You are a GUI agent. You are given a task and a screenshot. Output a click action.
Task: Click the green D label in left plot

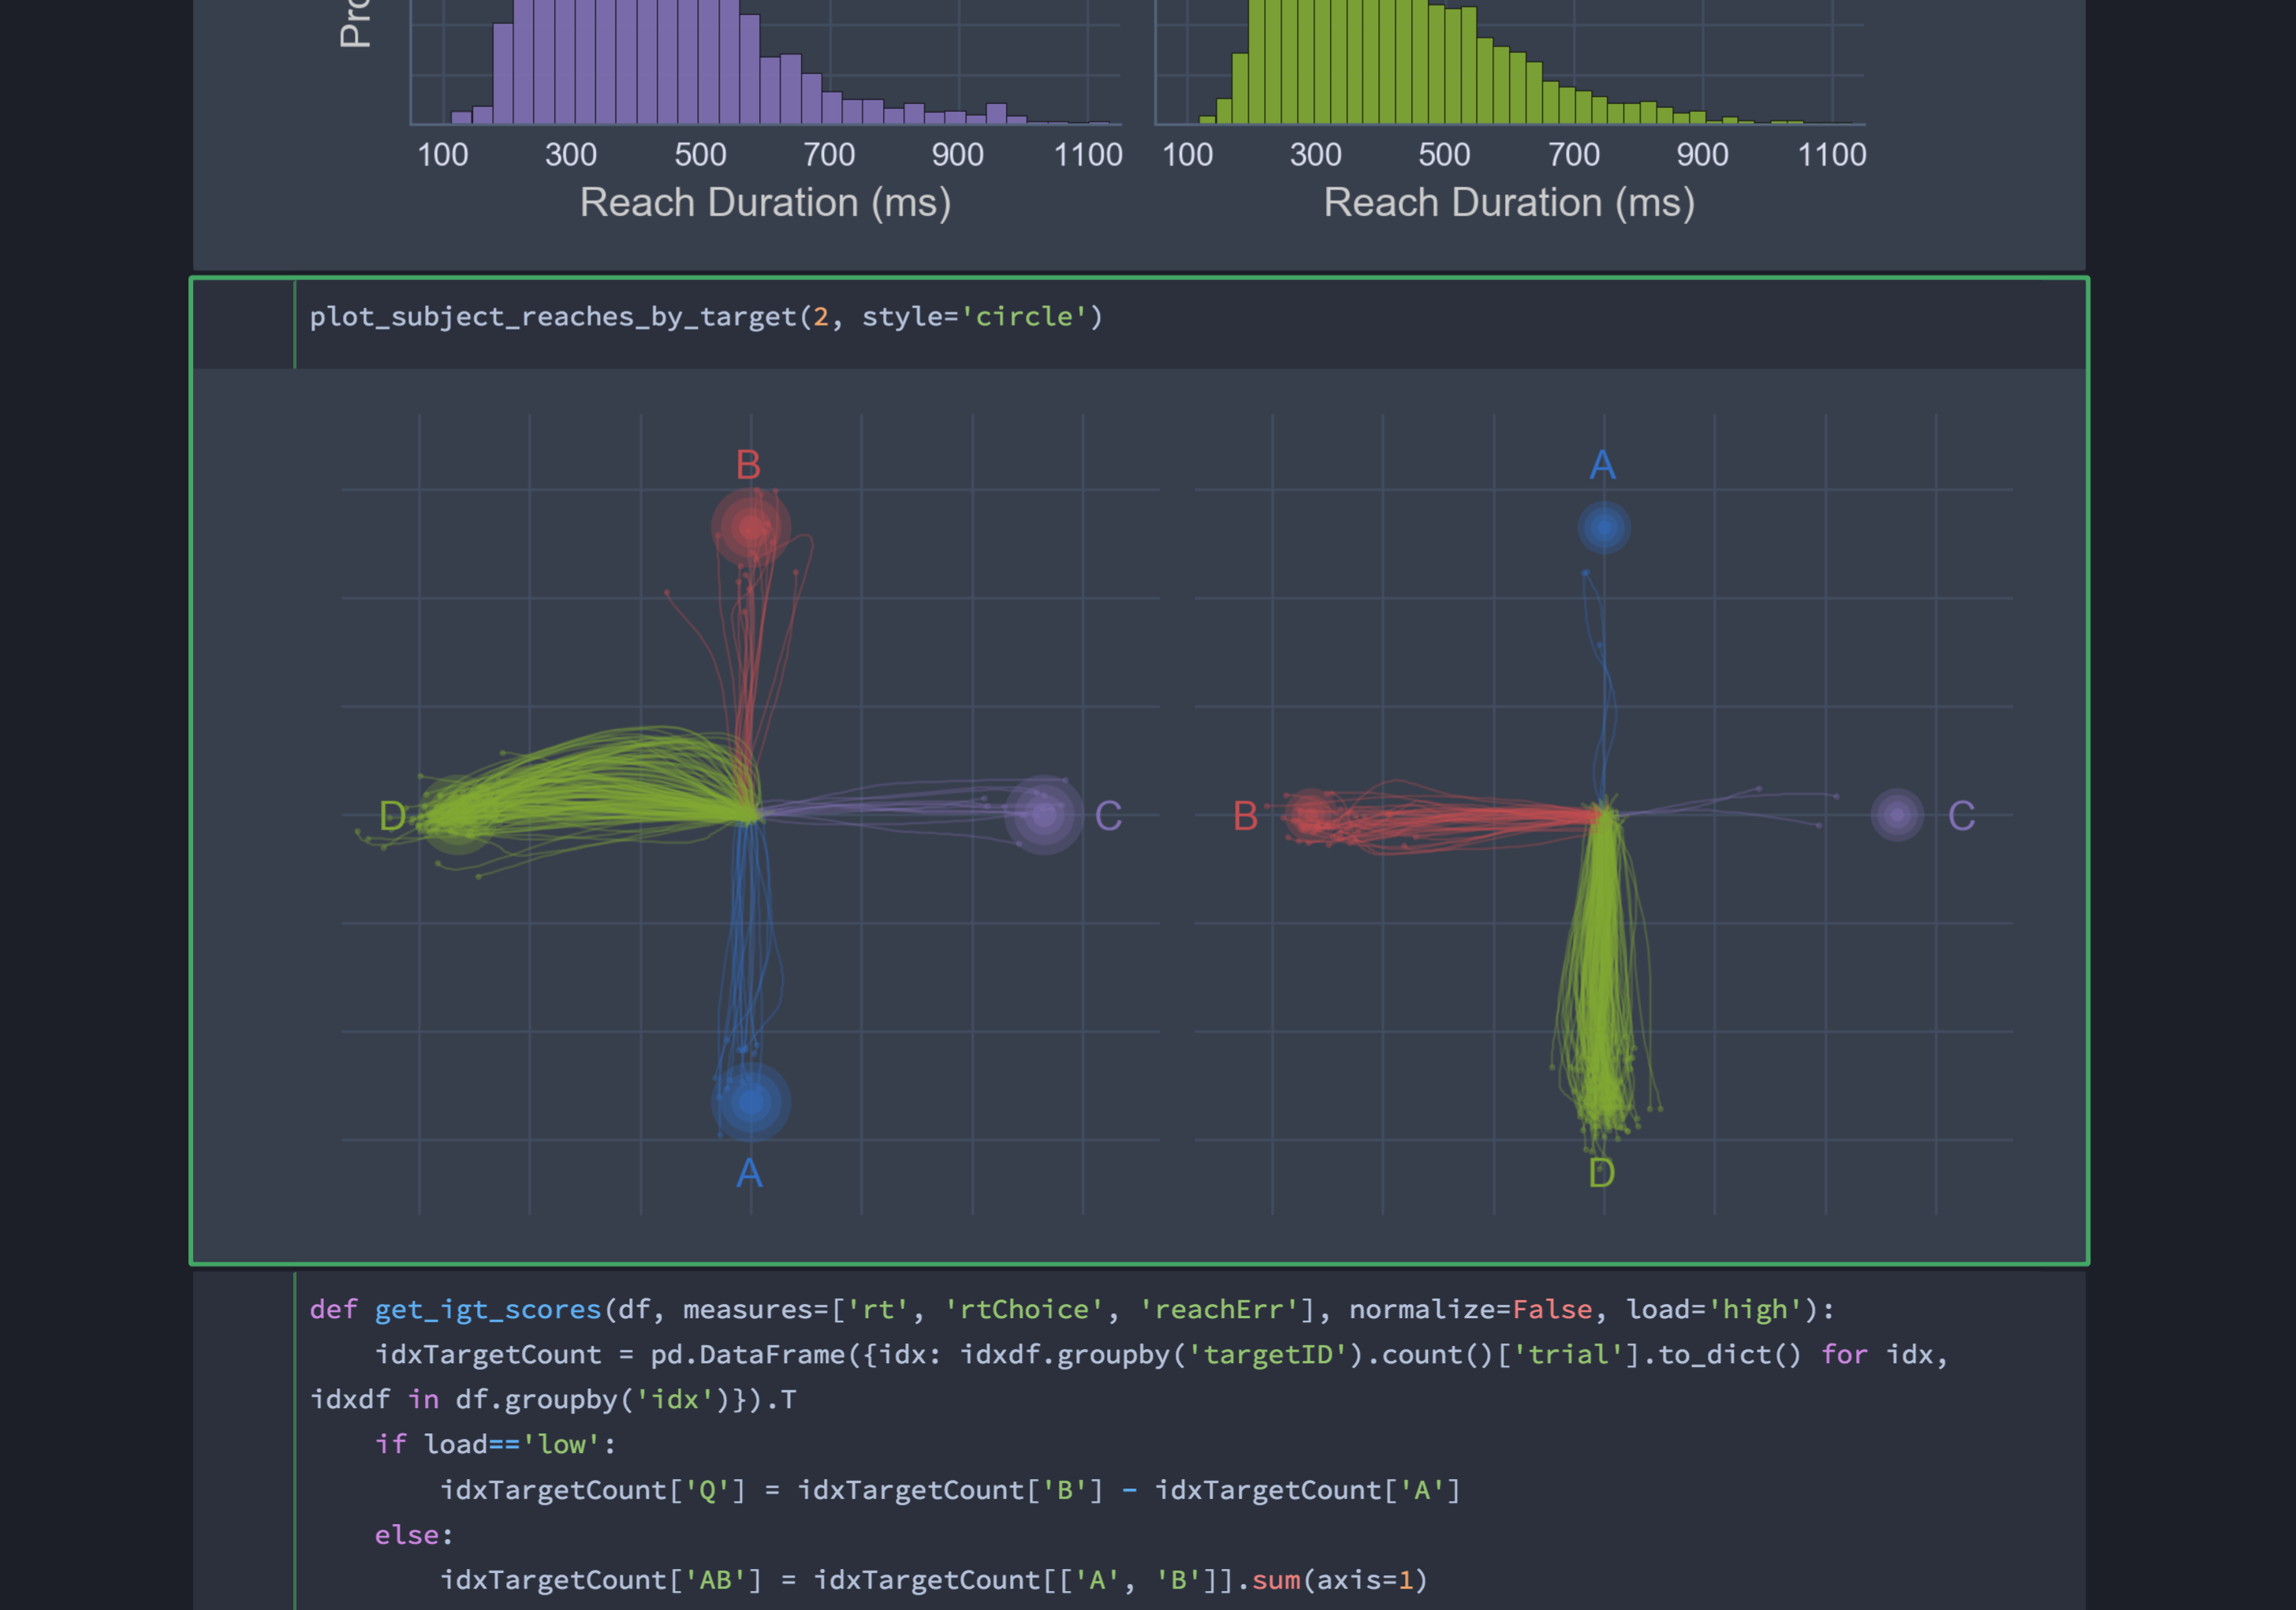point(392,816)
